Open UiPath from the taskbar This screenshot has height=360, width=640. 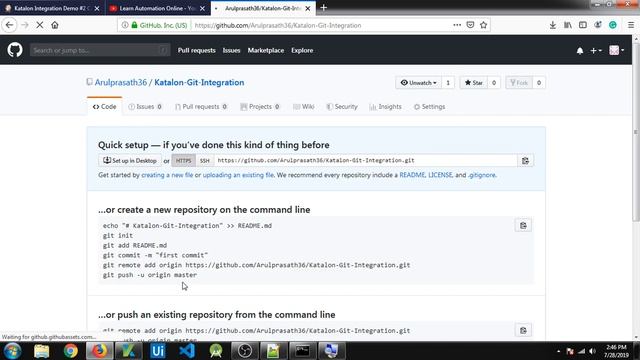point(158,351)
